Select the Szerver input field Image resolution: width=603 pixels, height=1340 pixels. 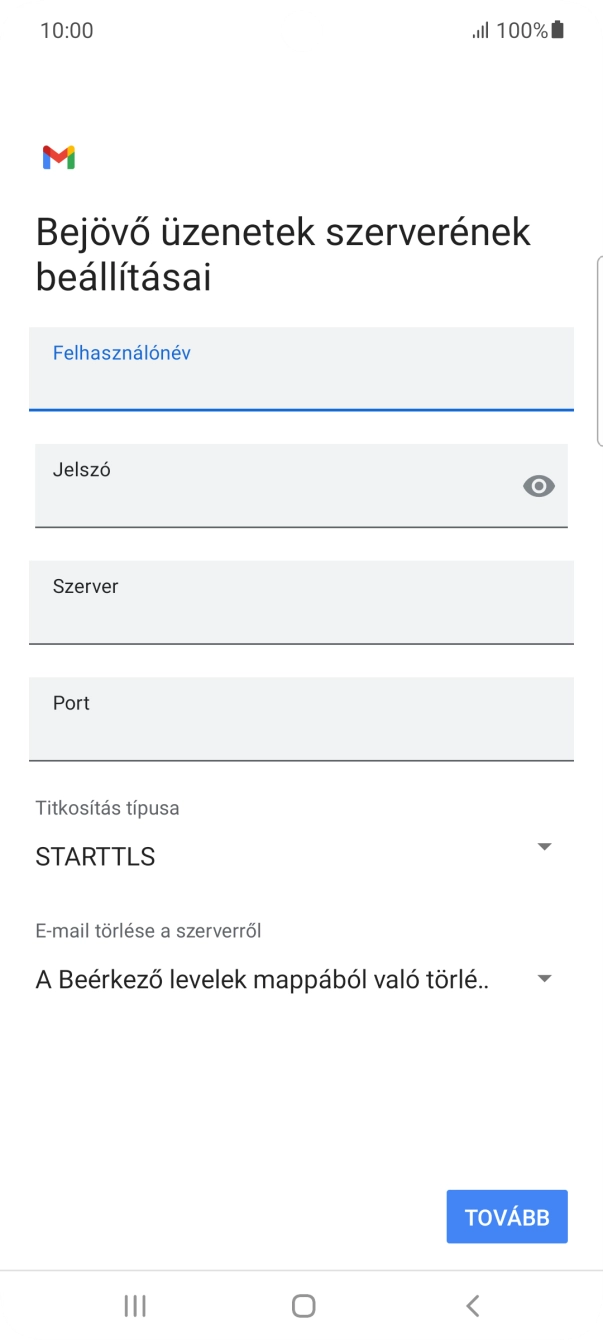point(300,603)
